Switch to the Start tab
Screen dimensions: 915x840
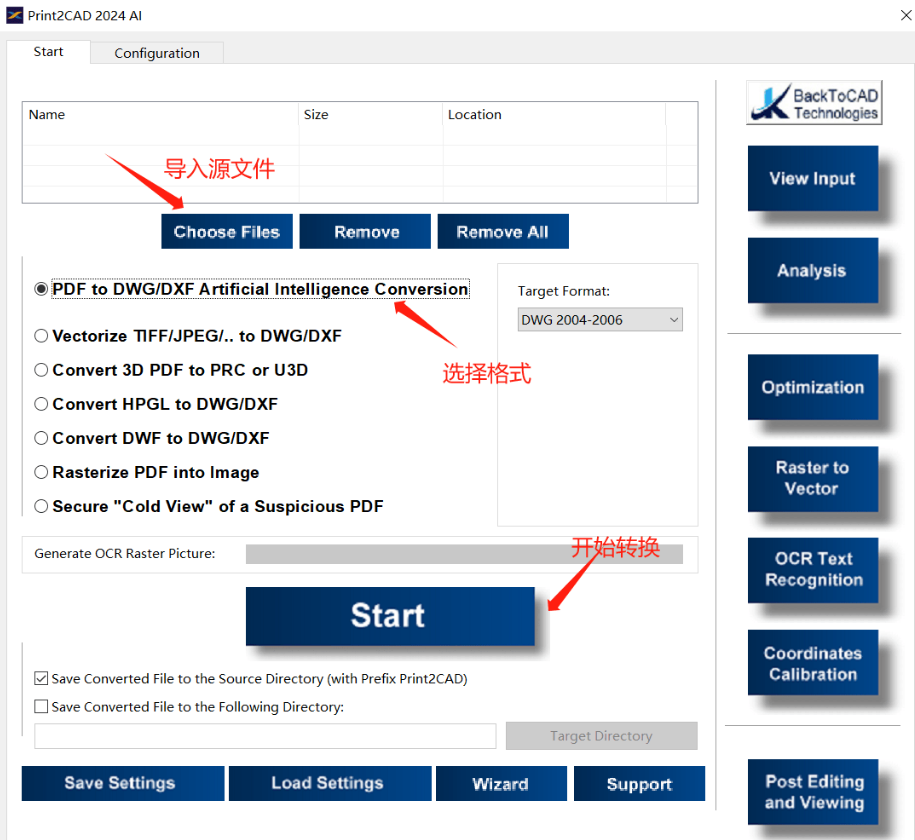(48, 52)
